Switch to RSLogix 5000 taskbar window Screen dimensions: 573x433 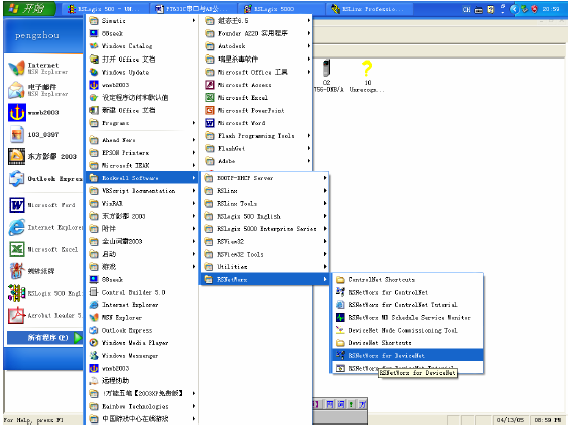click(x=280, y=9)
